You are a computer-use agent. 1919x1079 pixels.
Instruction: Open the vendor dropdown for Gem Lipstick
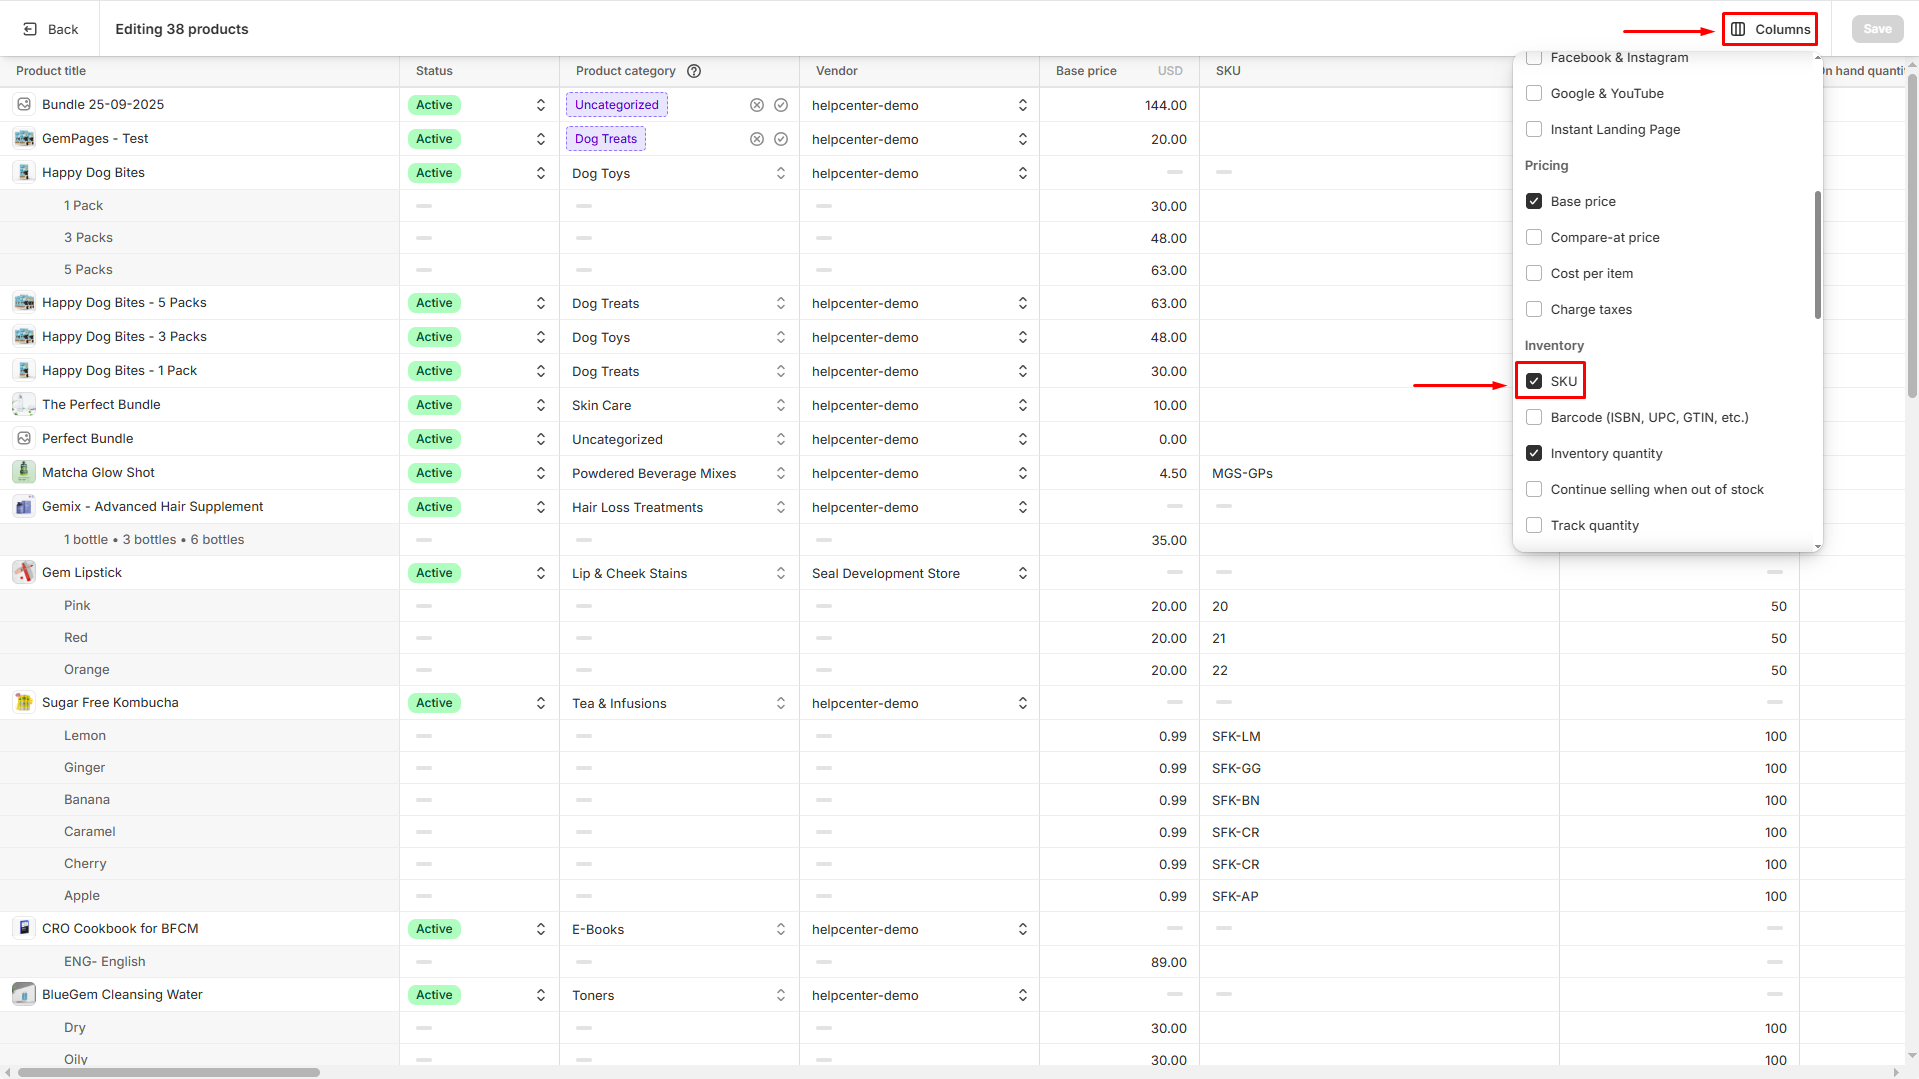1022,573
